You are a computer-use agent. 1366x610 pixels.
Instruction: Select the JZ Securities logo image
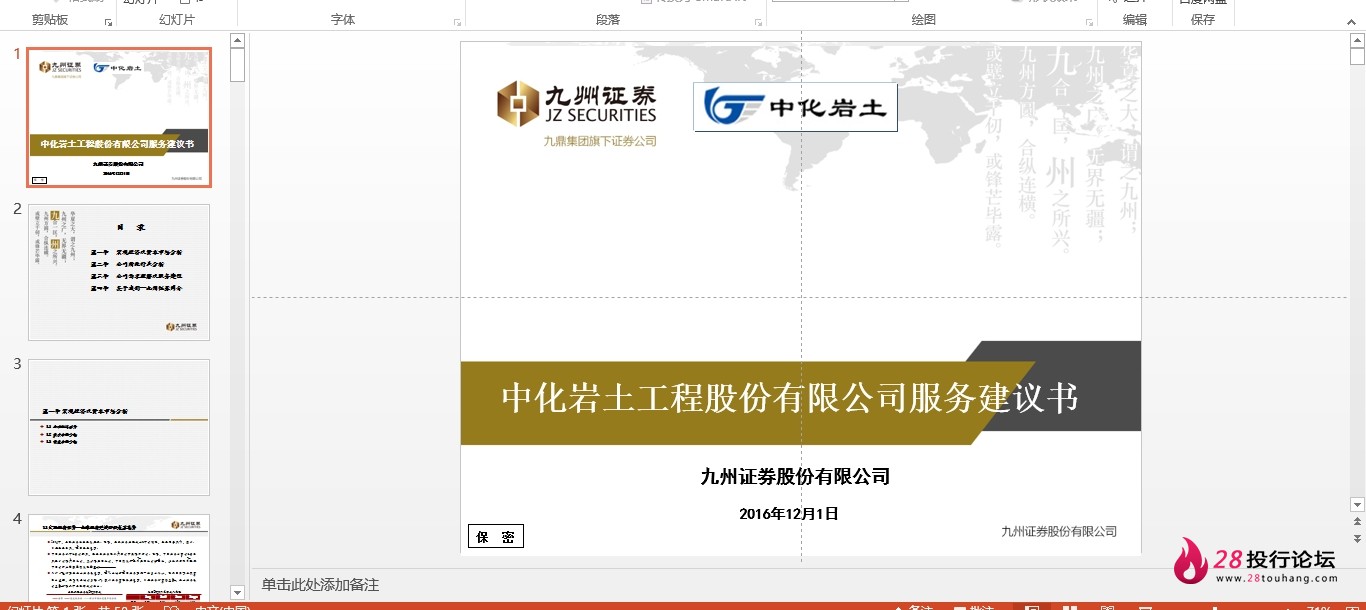tap(577, 104)
